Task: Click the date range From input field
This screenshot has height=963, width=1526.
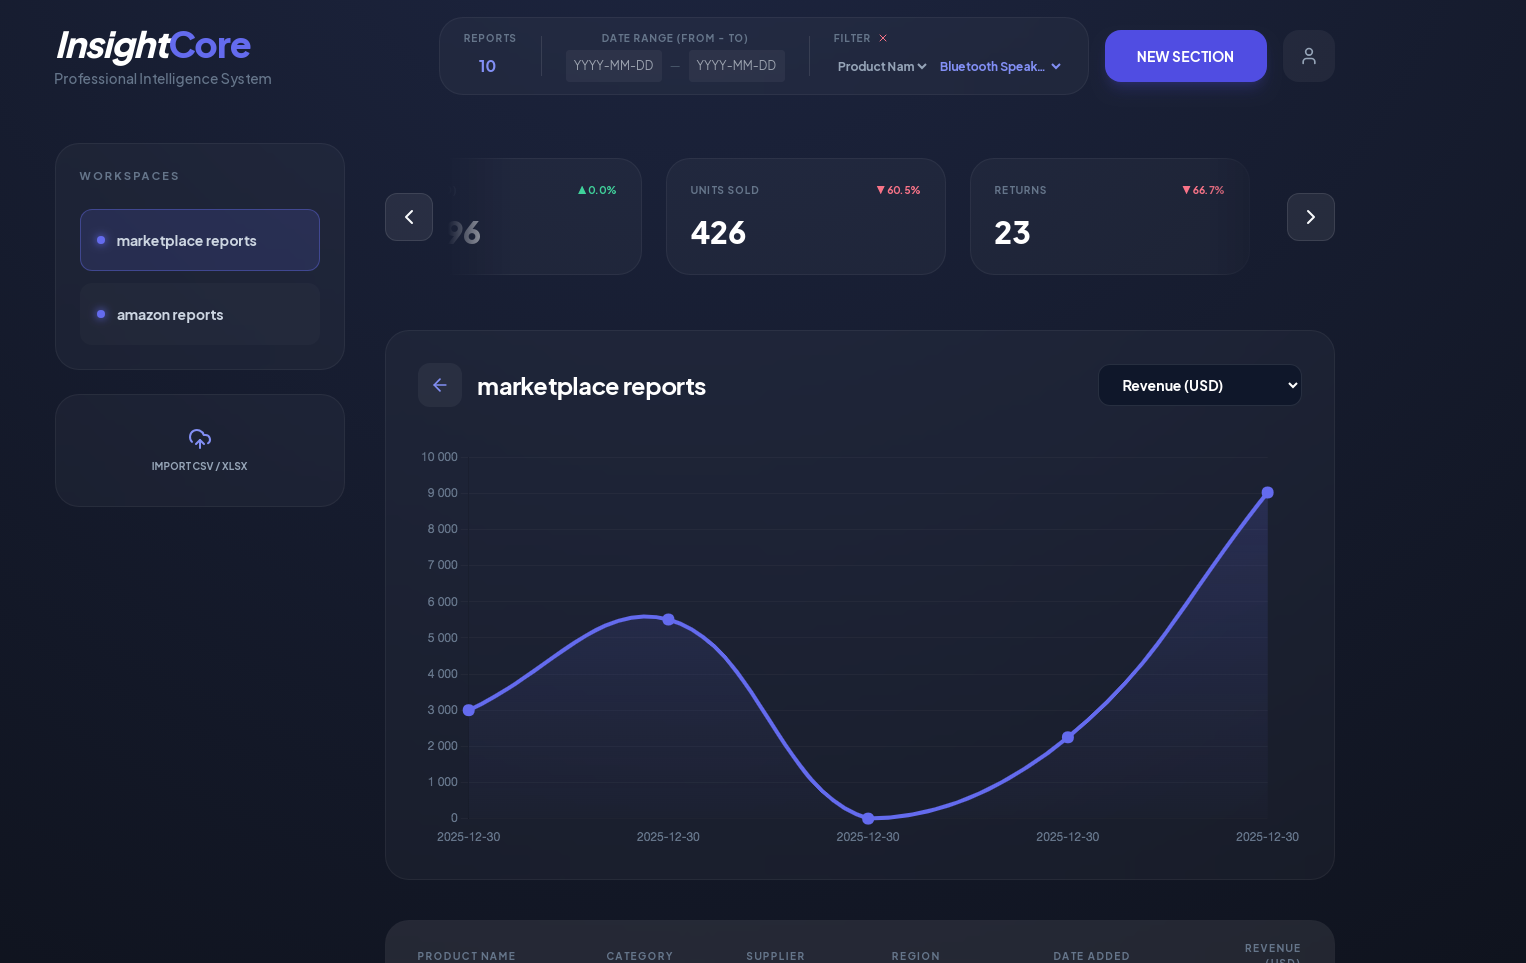Action: tap(614, 66)
